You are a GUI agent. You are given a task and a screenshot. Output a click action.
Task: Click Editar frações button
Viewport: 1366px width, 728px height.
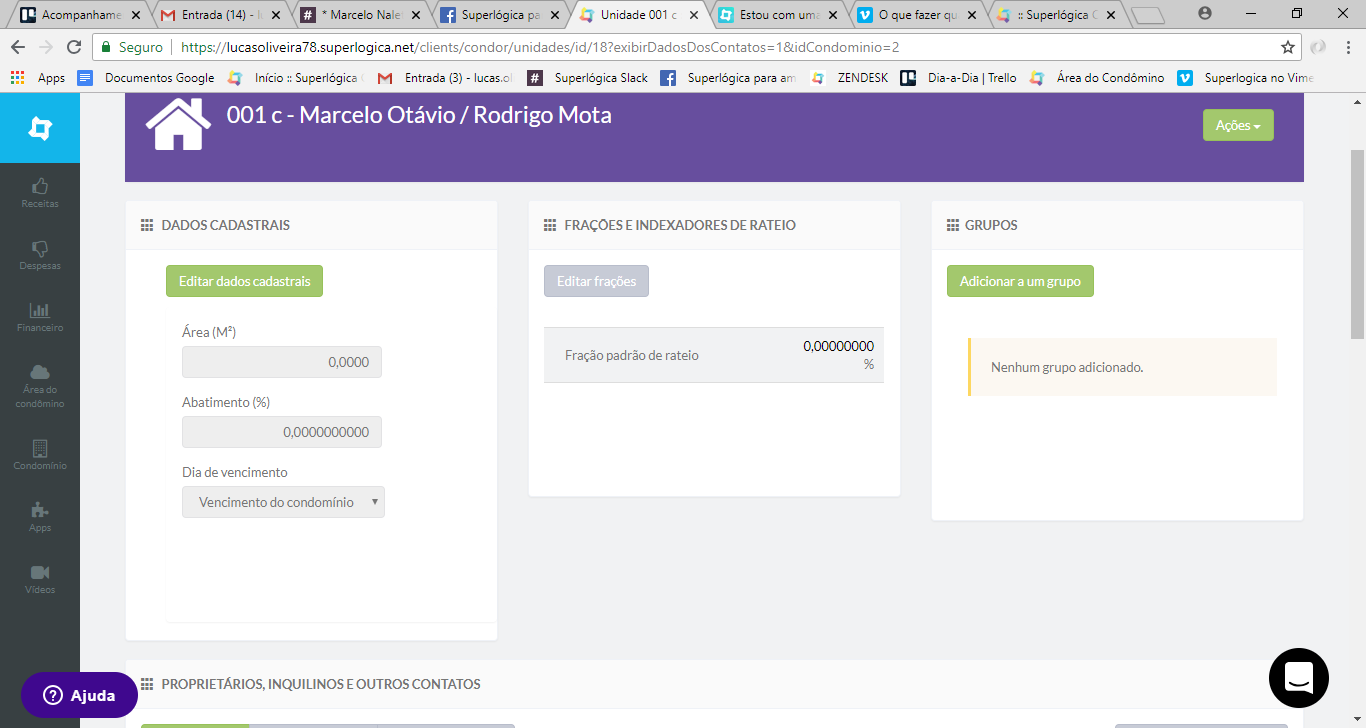596,281
